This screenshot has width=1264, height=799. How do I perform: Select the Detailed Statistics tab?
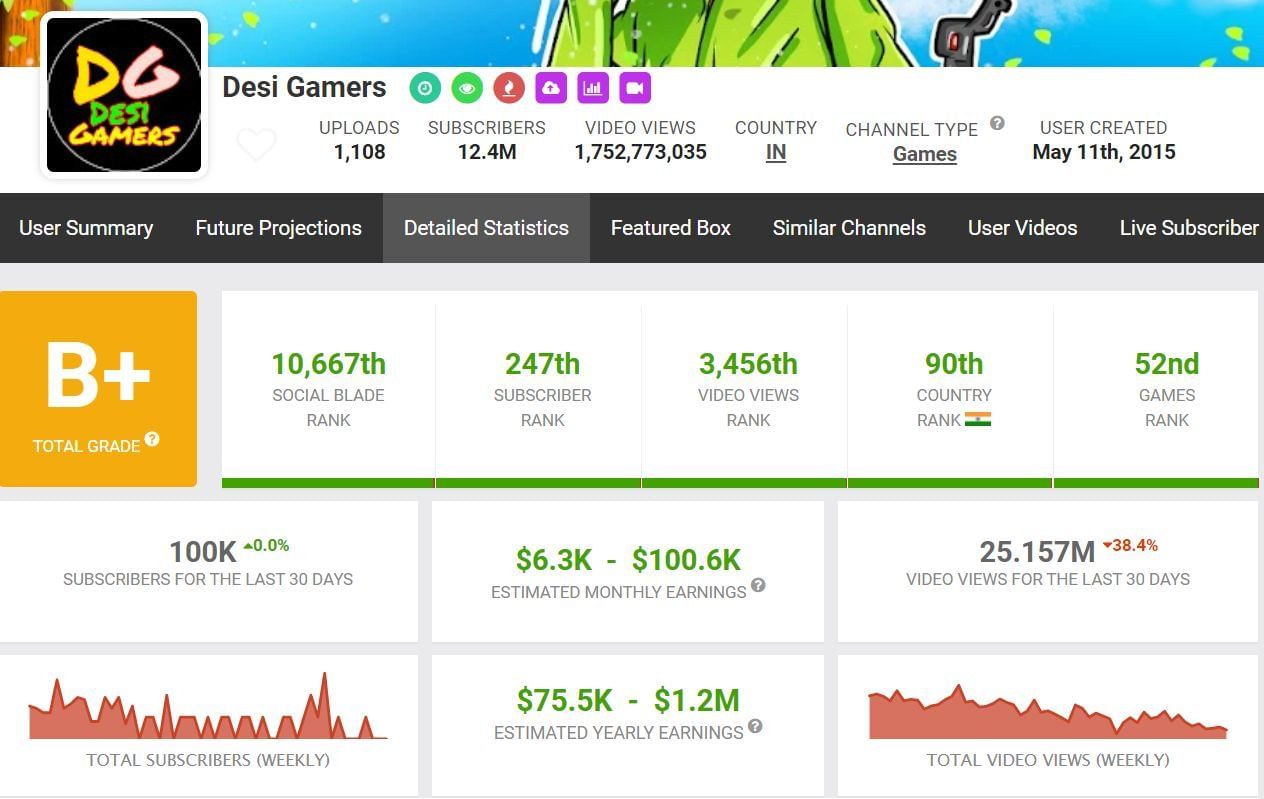coord(486,228)
